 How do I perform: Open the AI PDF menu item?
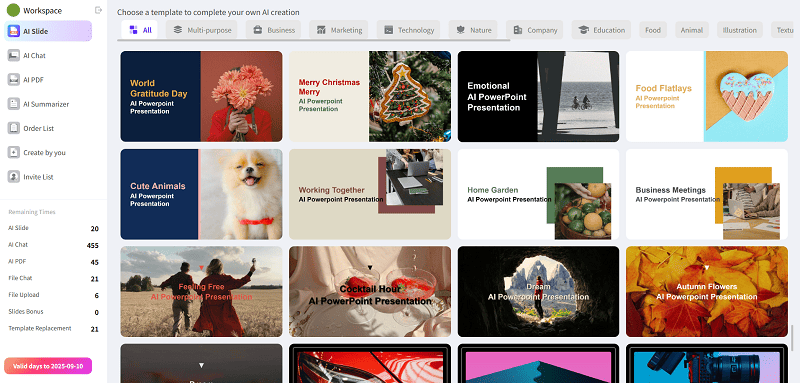[48, 80]
